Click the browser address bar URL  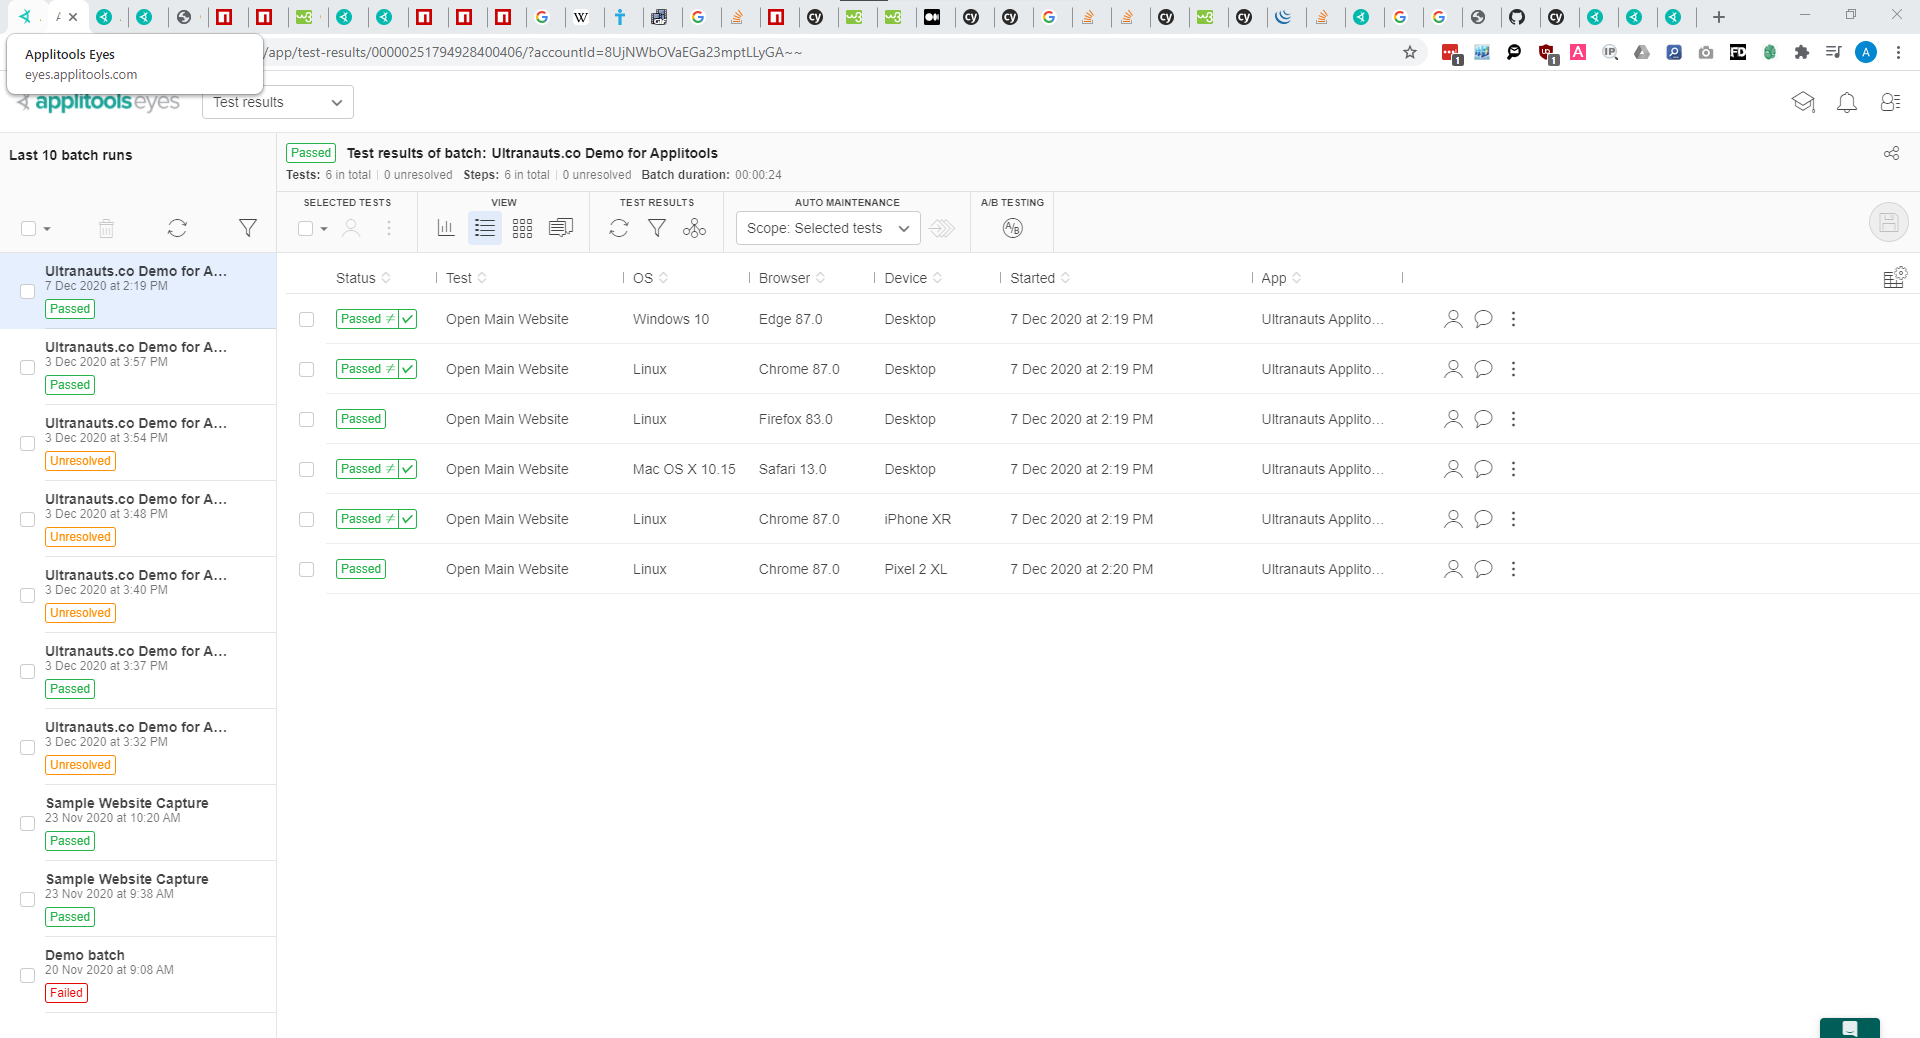coord(535,52)
